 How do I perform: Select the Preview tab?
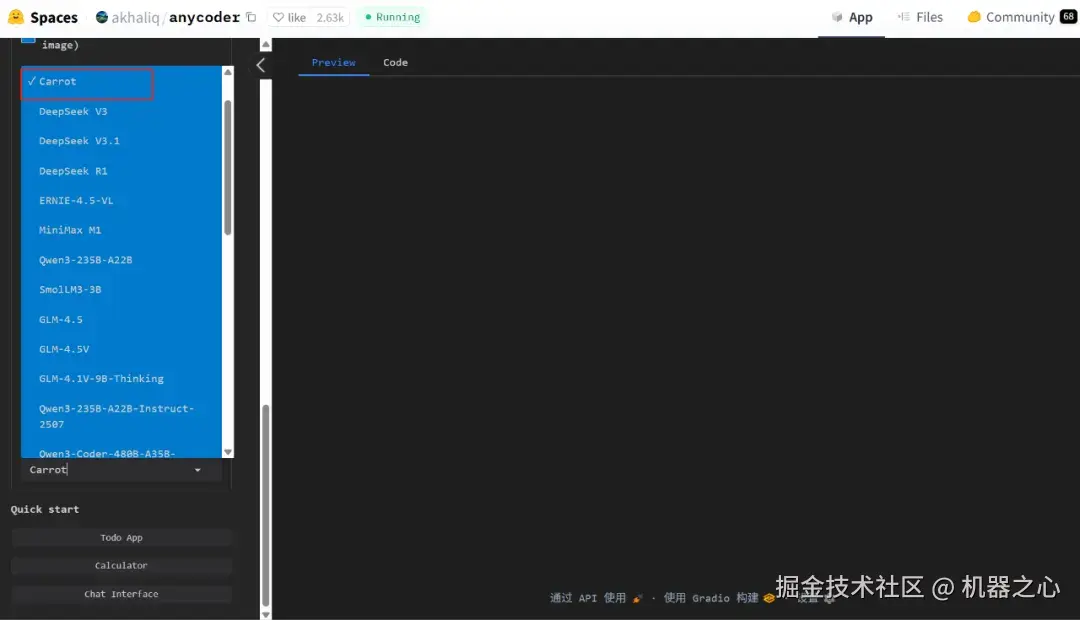(x=333, y=62)
